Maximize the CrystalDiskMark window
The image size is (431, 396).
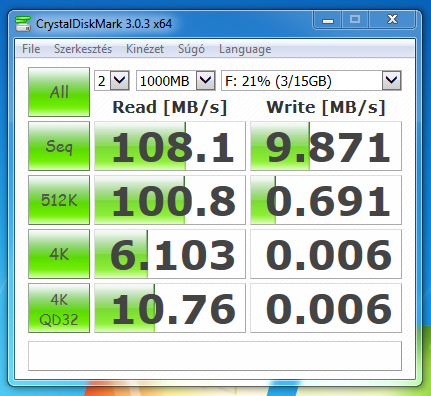click(x=355, y=20)
